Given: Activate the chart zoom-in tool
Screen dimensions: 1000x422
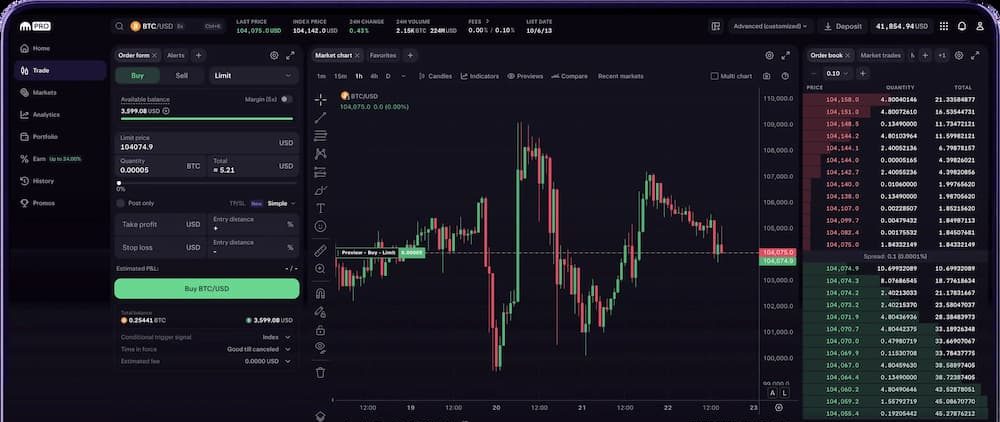Looking at the screenshot, I should [x=320, y=269].
